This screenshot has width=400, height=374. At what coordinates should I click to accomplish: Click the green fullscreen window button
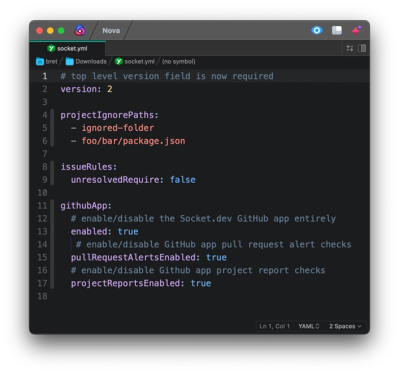[61, 31]
